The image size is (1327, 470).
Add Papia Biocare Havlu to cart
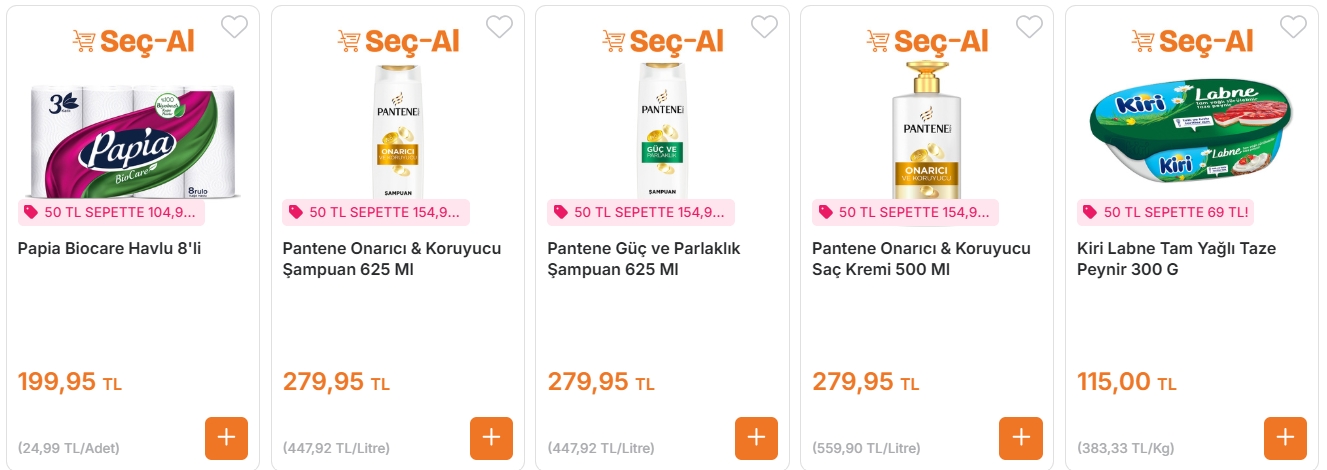point(226,438)
